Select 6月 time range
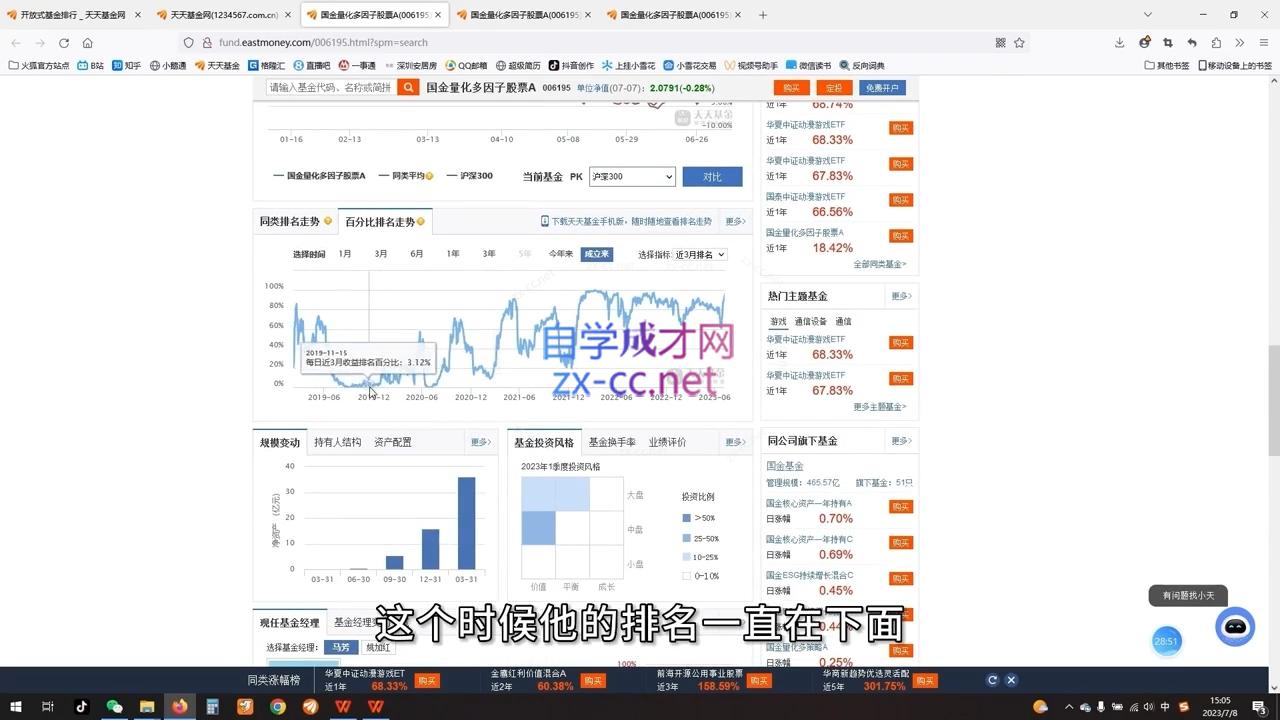Screen dimensions: 1280x720 pyautogui.click(x=417, y=254)
